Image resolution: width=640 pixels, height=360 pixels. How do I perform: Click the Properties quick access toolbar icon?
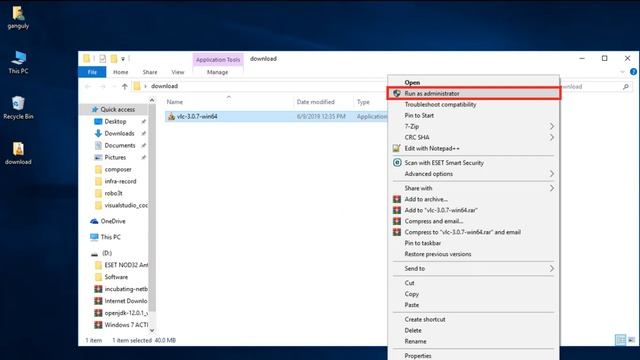[102, 59]
